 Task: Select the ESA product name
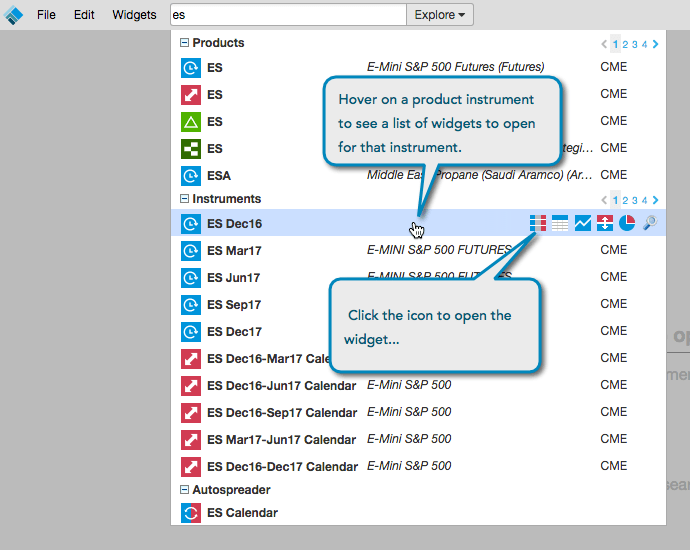(219, 176)
